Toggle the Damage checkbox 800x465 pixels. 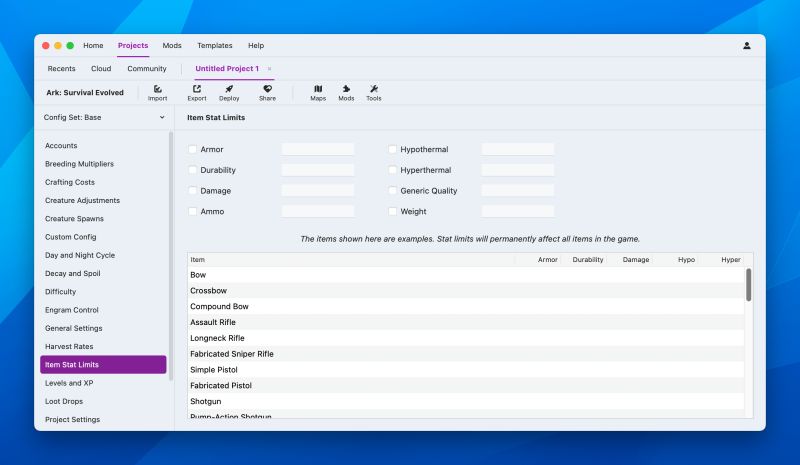[192, 190]
